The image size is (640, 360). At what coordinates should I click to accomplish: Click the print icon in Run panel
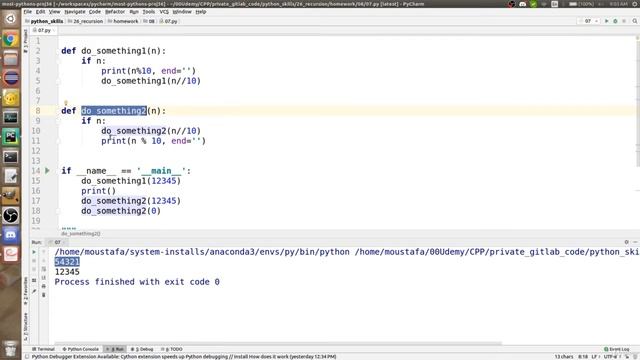(44, 286)
